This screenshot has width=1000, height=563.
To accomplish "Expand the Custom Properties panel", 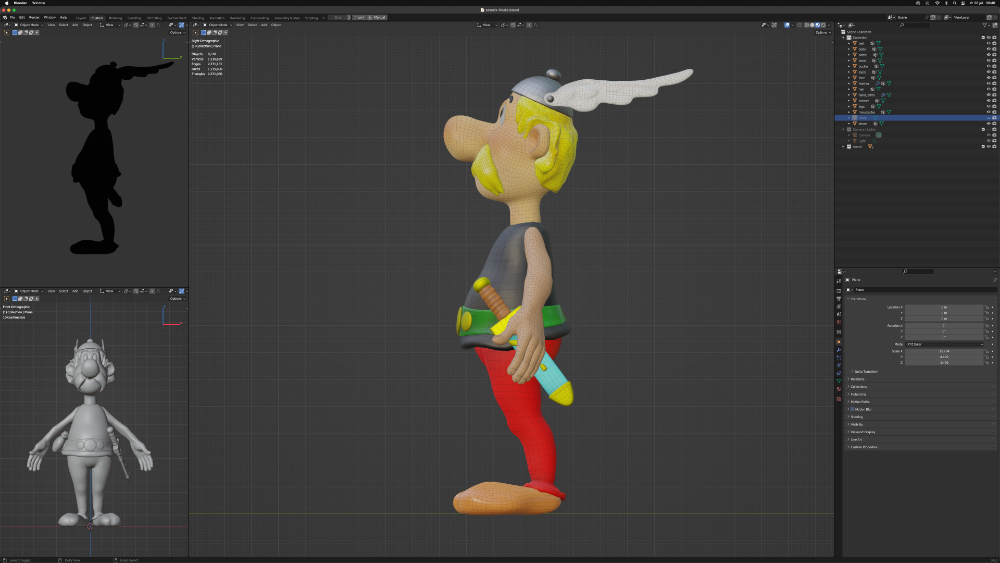I will pos(862,447).
